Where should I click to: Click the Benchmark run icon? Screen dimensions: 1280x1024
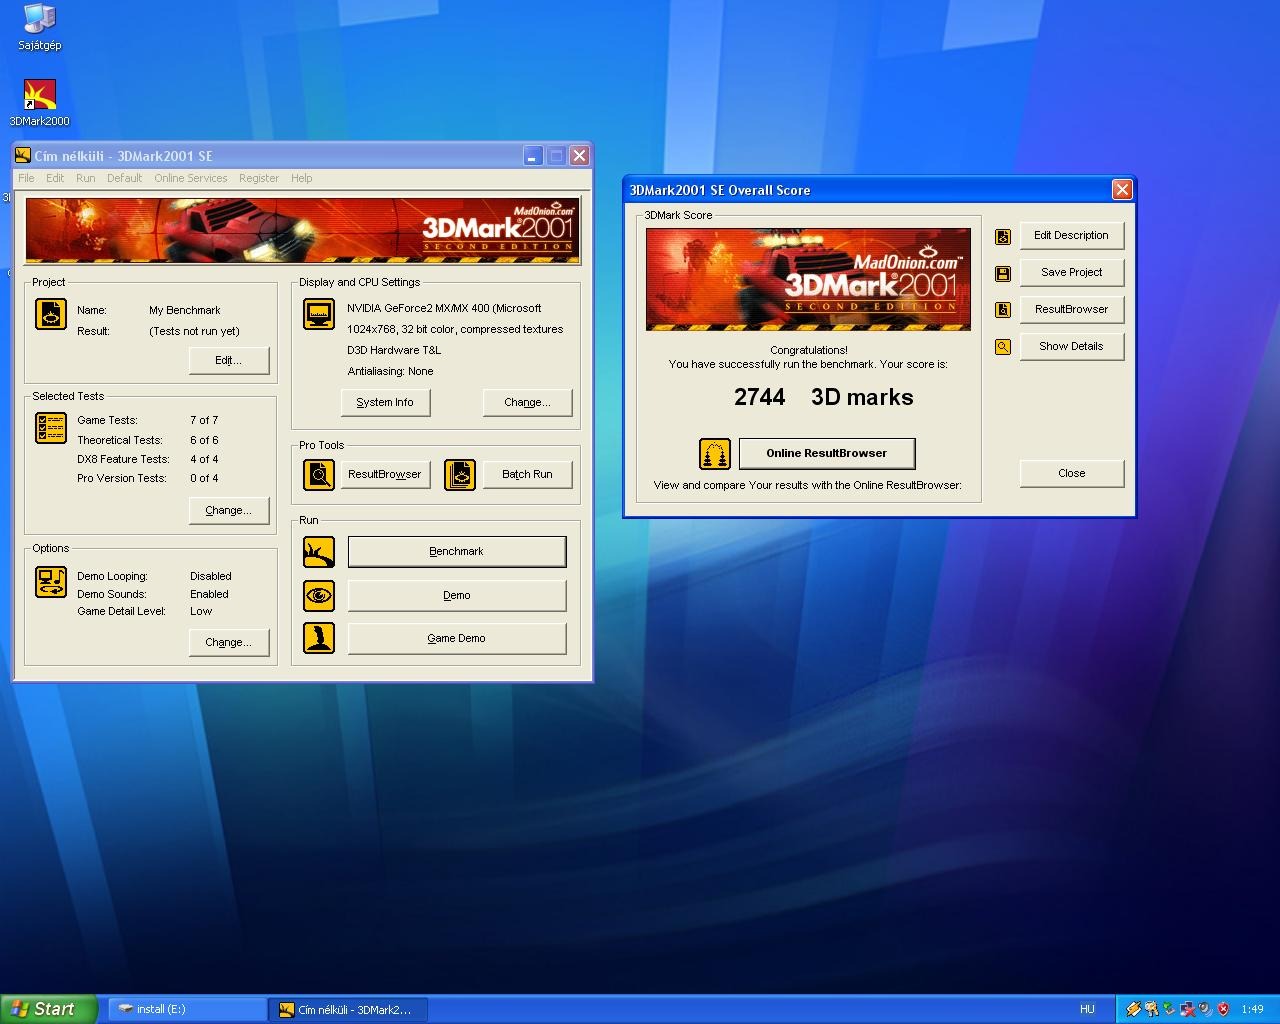tap(319, 552)
